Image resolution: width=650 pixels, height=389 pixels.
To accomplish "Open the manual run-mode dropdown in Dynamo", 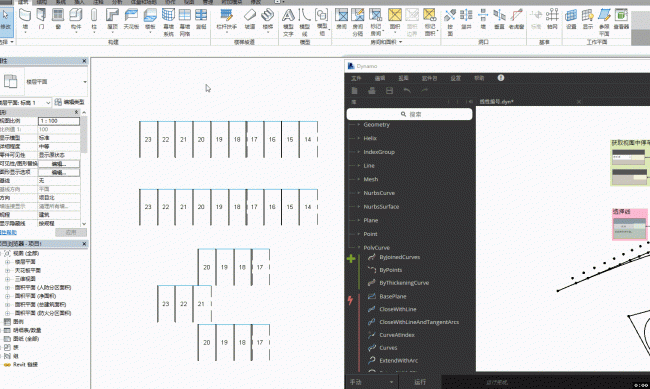I will point(371,382).
